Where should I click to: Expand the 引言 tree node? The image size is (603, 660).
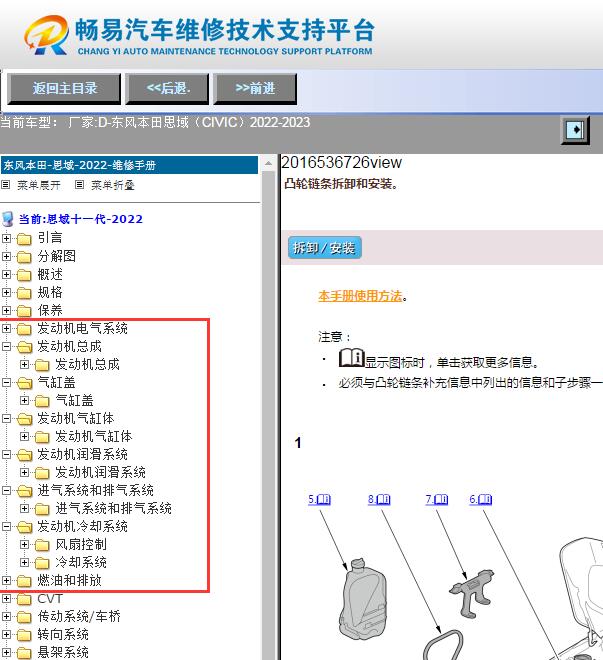(6, 238)
